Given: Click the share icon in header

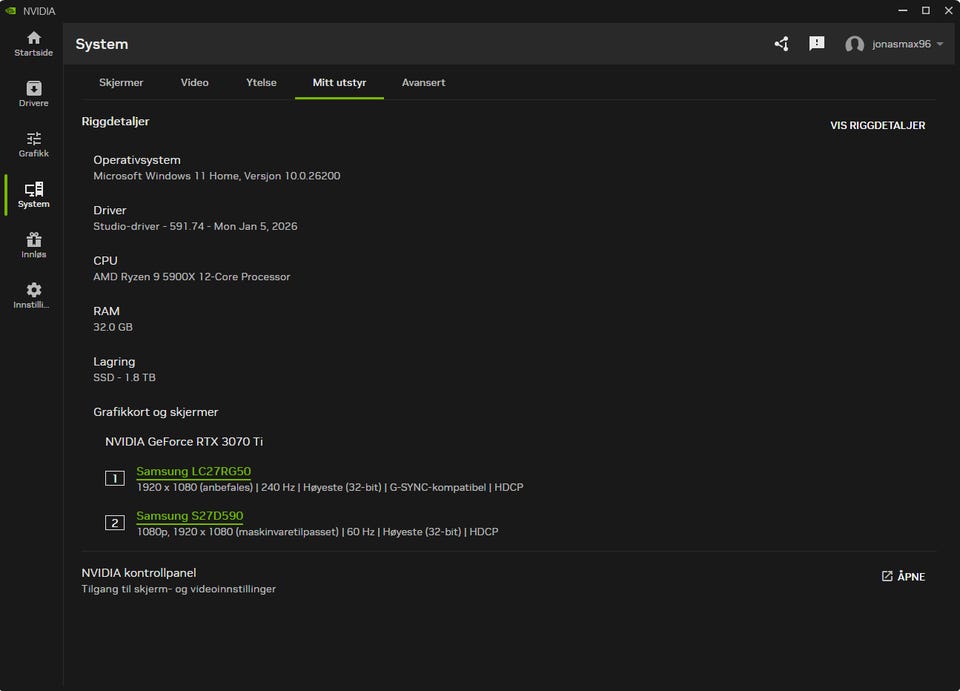Looking at the screenshot, I should (782, 44).
